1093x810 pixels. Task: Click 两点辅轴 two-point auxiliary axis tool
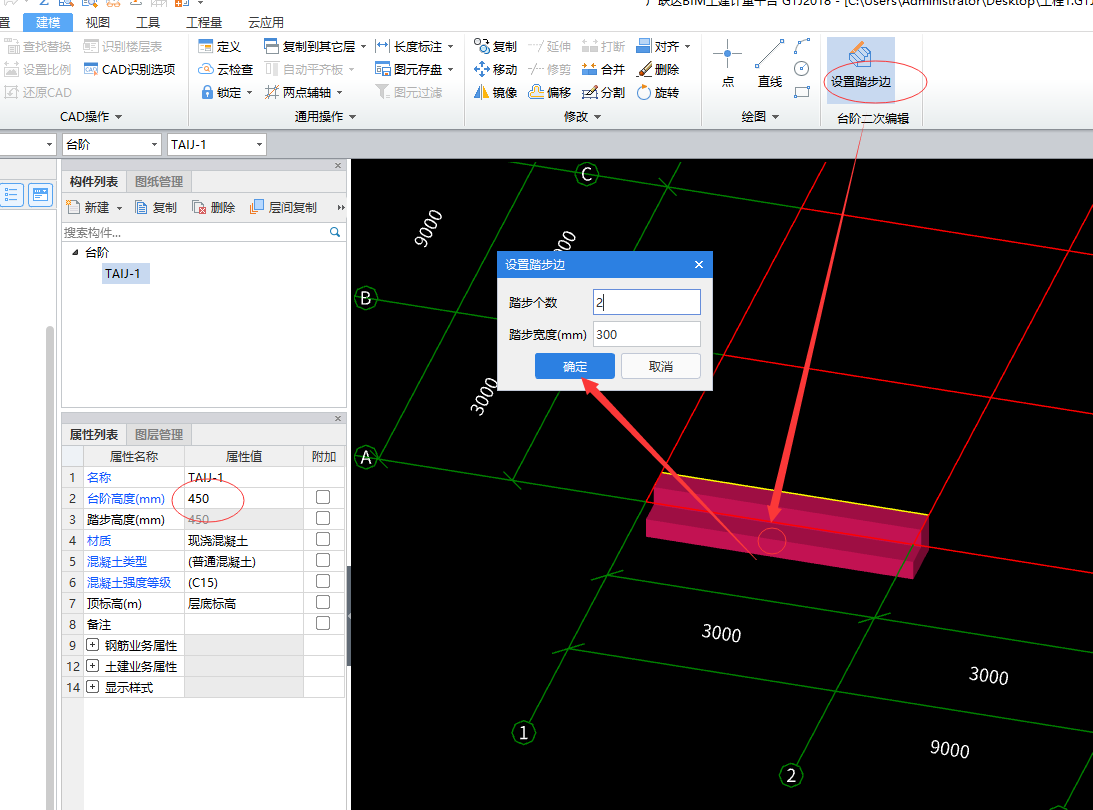click(303, 92)
